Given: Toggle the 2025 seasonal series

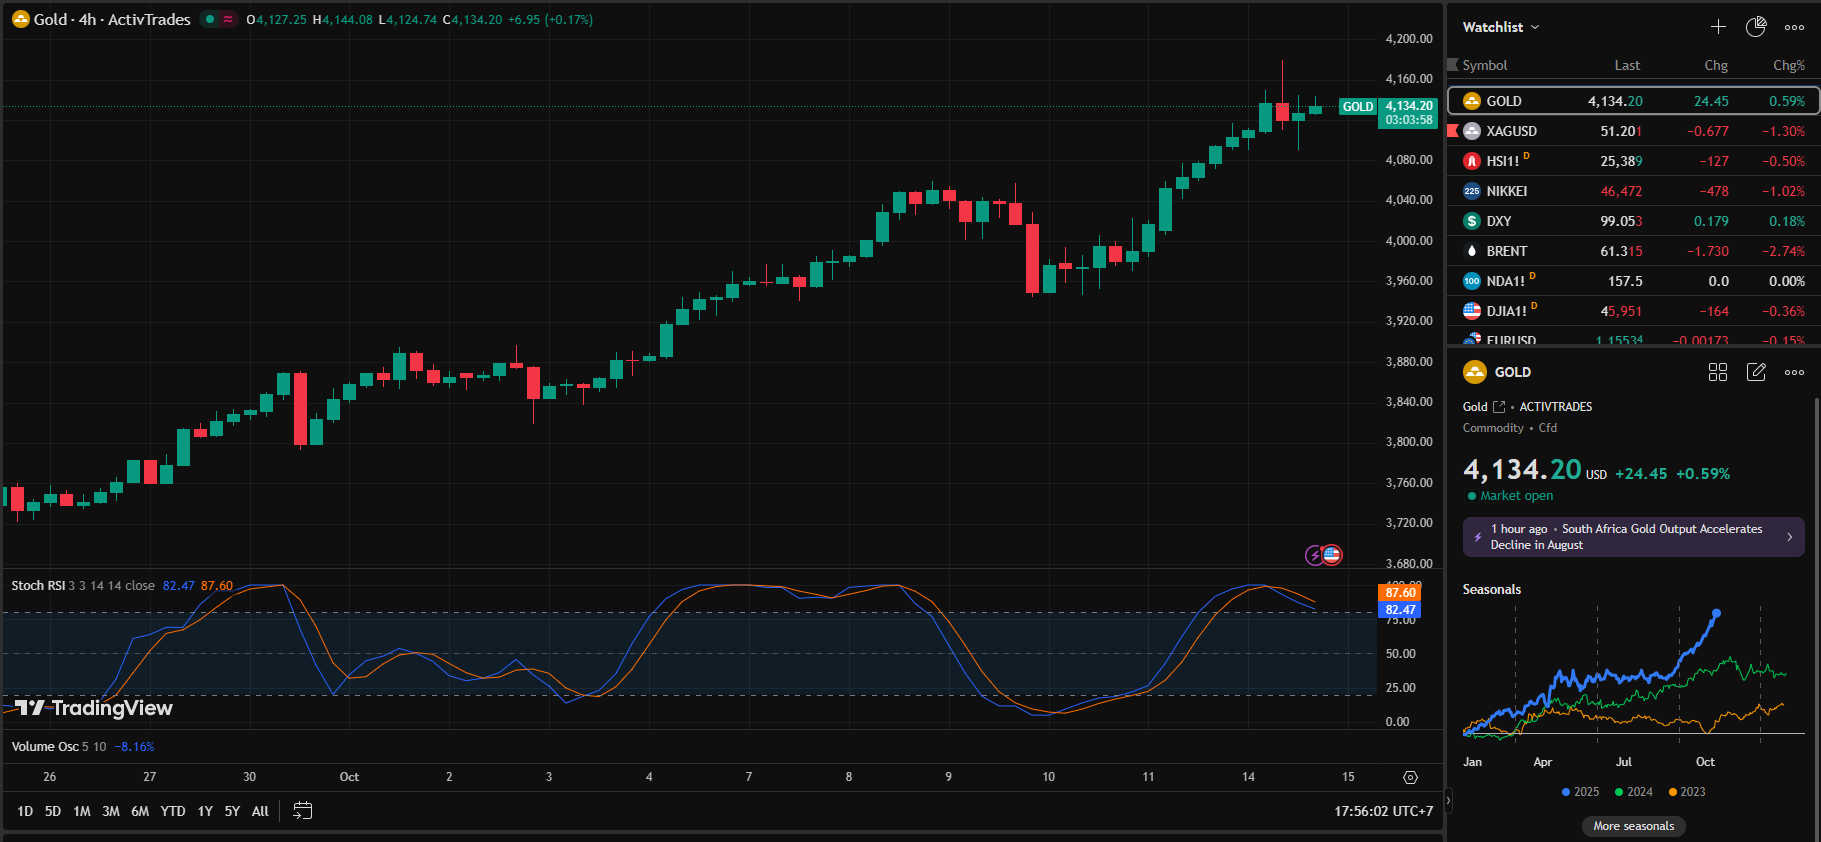Looking at the screenshot, I should 1580,792.
